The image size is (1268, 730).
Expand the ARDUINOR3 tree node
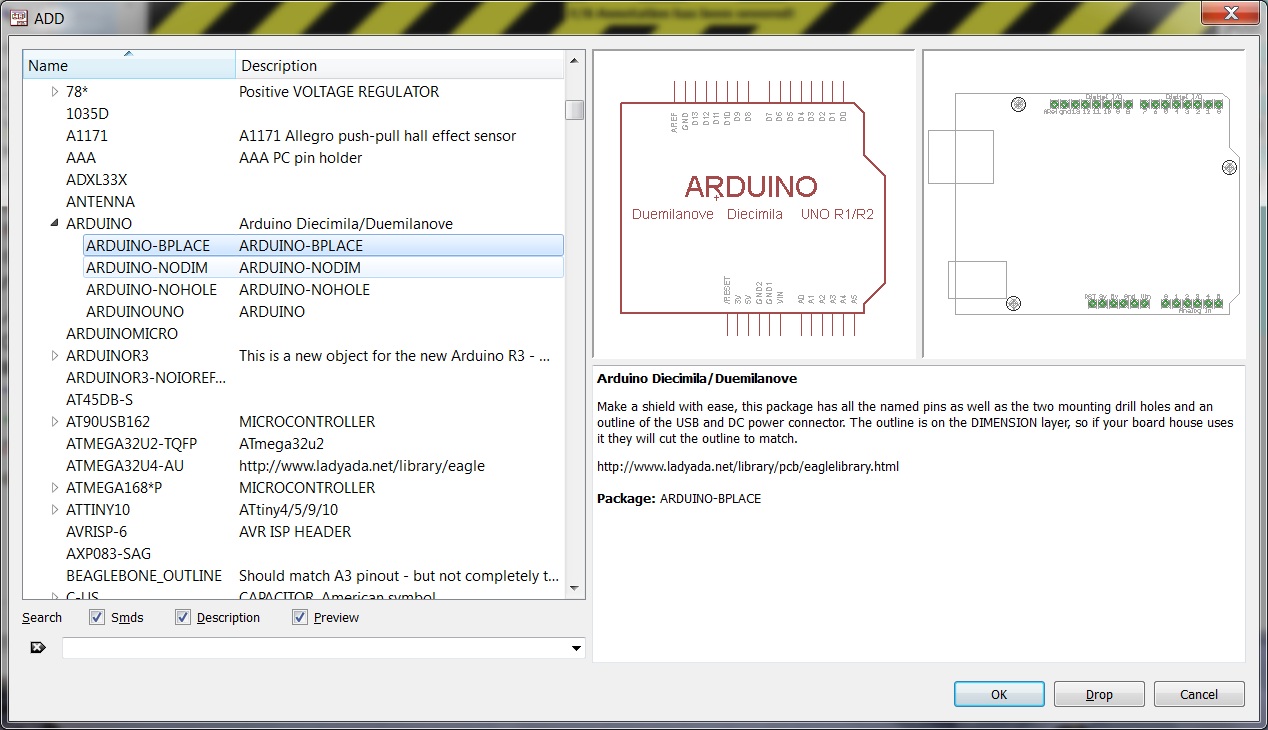point(55,356)
